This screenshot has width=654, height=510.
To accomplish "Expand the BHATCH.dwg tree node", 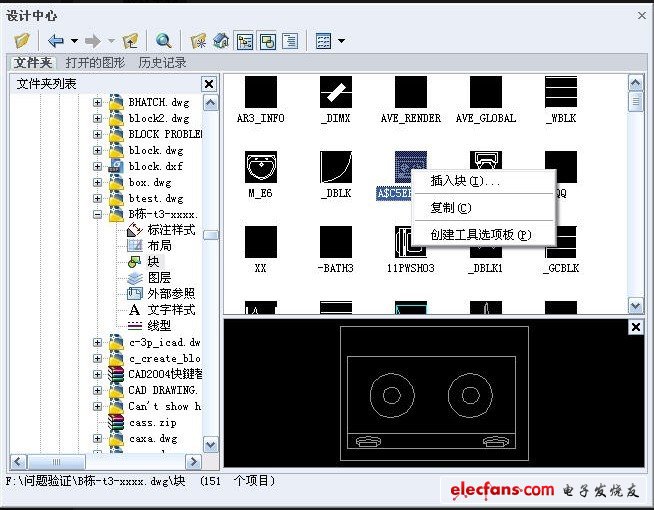I will click(x=98, y=102).
